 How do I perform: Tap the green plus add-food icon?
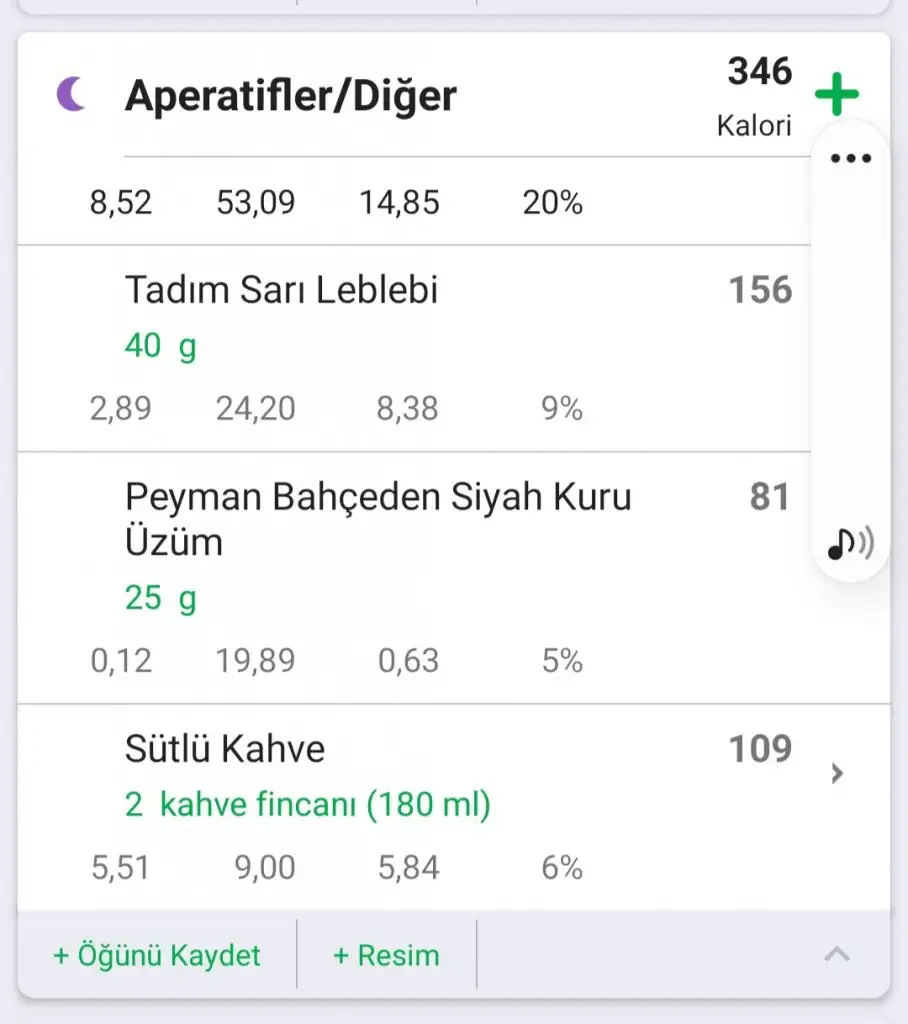[x=836, y=96]
